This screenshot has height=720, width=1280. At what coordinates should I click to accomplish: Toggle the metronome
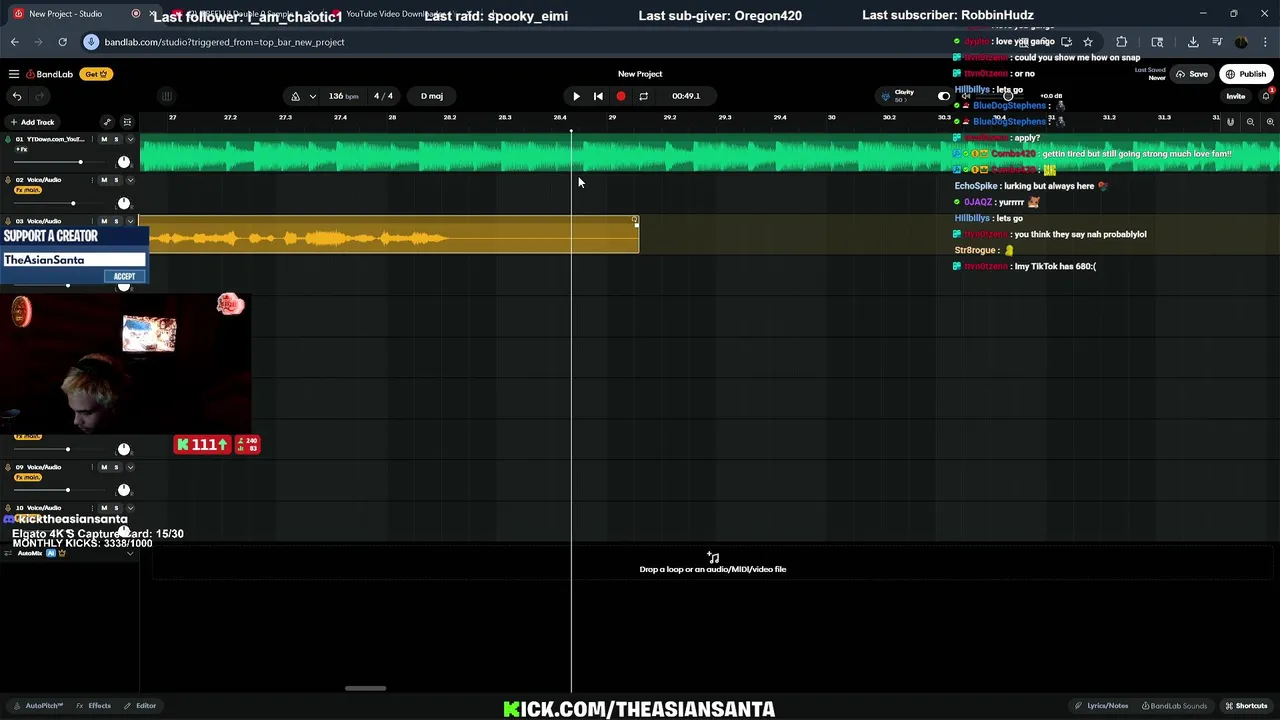coord(295,96)
